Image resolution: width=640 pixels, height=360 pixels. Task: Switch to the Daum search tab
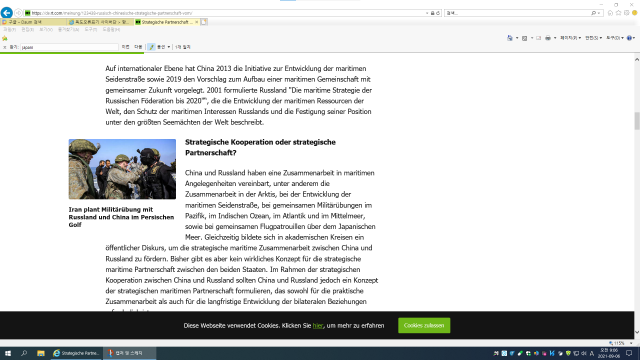coord(33,22)
